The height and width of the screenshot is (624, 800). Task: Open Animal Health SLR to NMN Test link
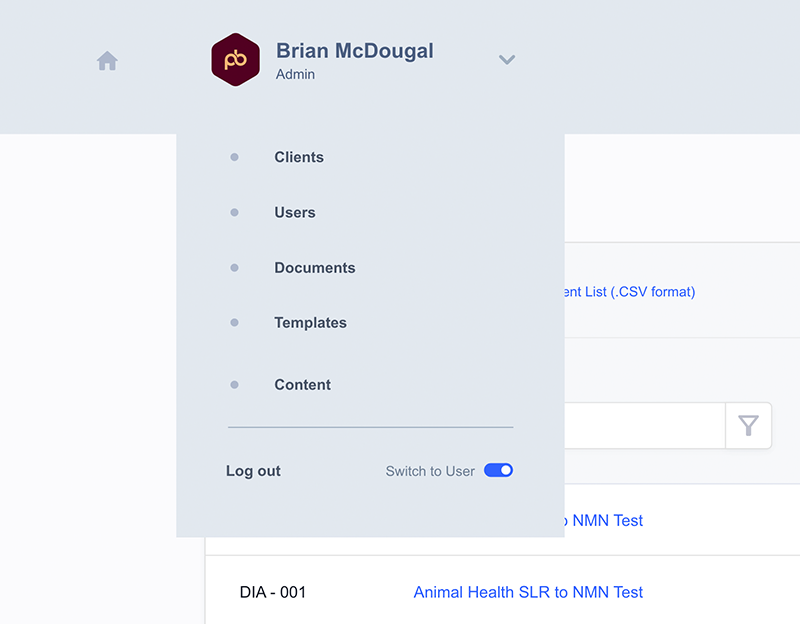tap(528, 592)
